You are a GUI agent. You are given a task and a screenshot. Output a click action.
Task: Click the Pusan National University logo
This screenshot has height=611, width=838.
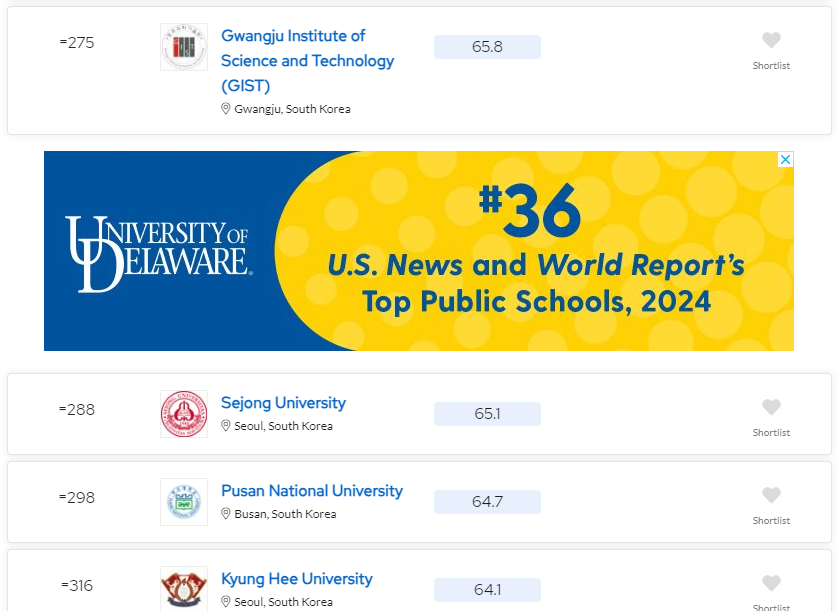pos(184,502)
